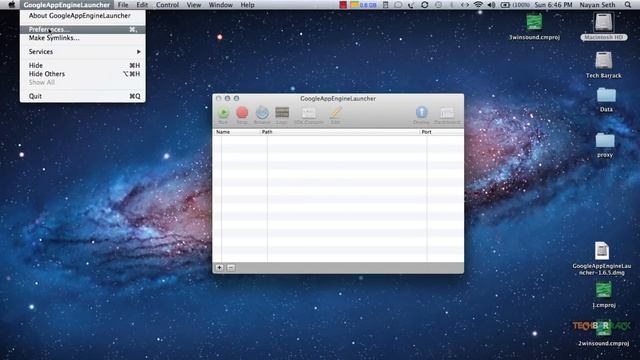640x360 pixels.
Task: Click the sync circular arrows menu bar icon
Action: tap(424, 5)
